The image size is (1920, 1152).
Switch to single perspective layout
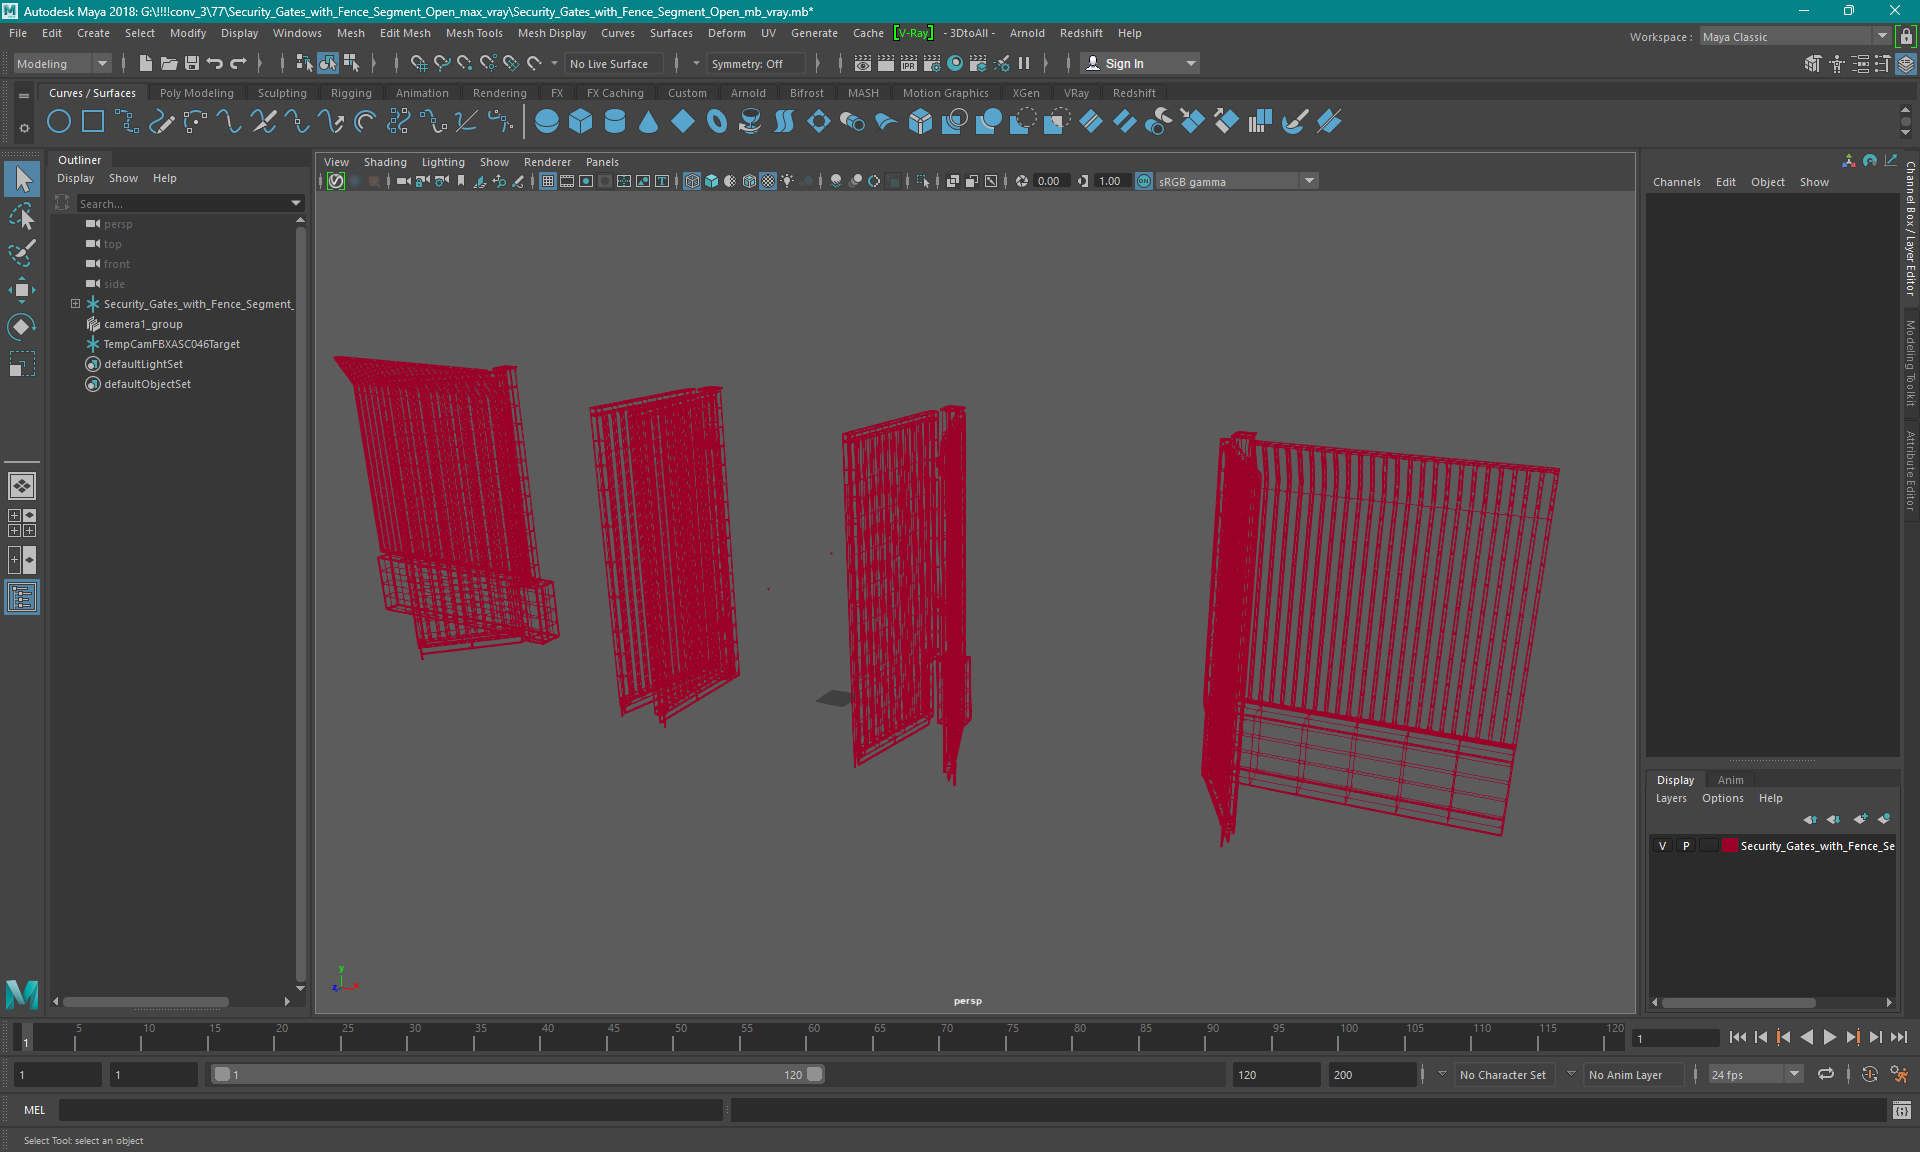22,486
